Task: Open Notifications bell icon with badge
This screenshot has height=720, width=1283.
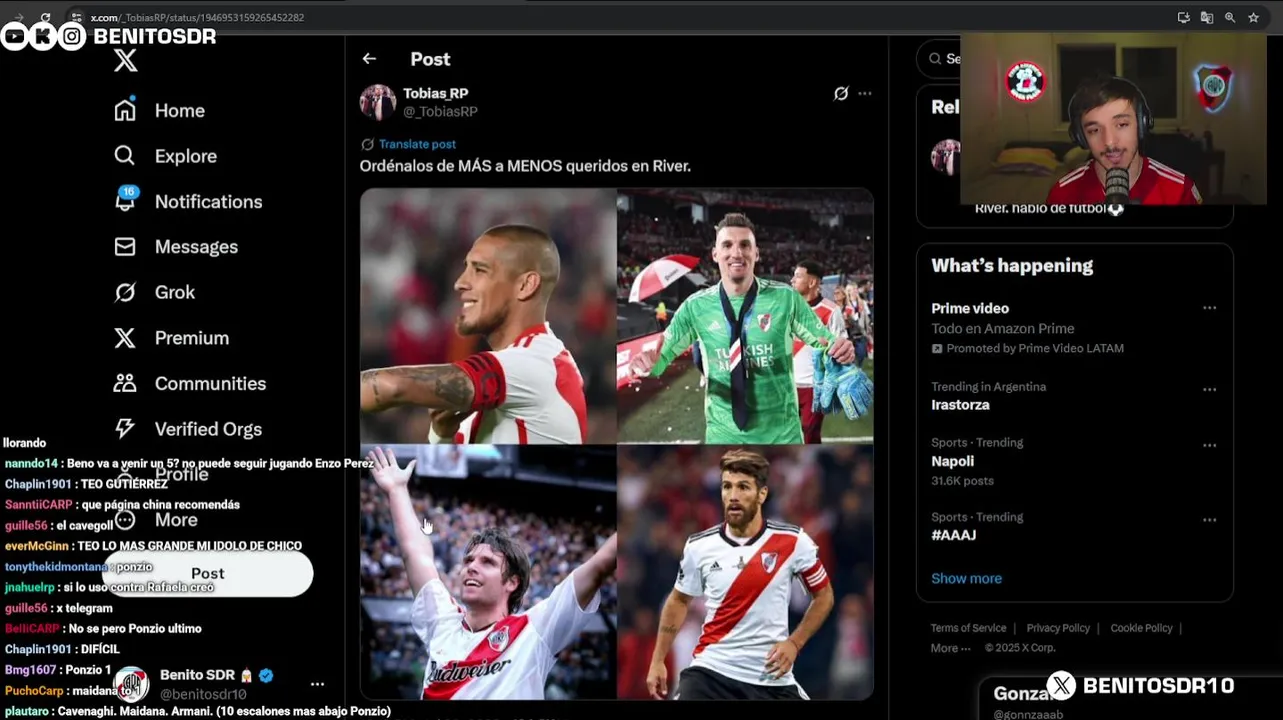Action: coord(125,199)
